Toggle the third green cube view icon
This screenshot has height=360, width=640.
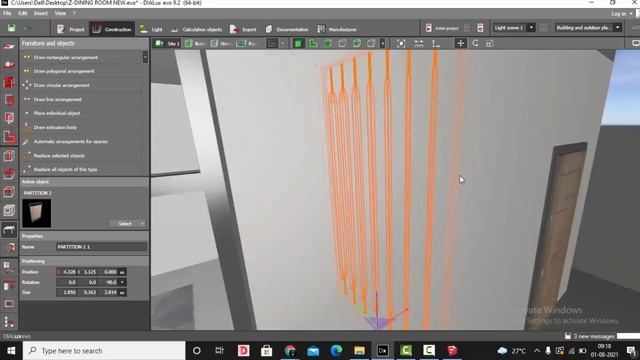pyautogui.click(x=327, y=43)
